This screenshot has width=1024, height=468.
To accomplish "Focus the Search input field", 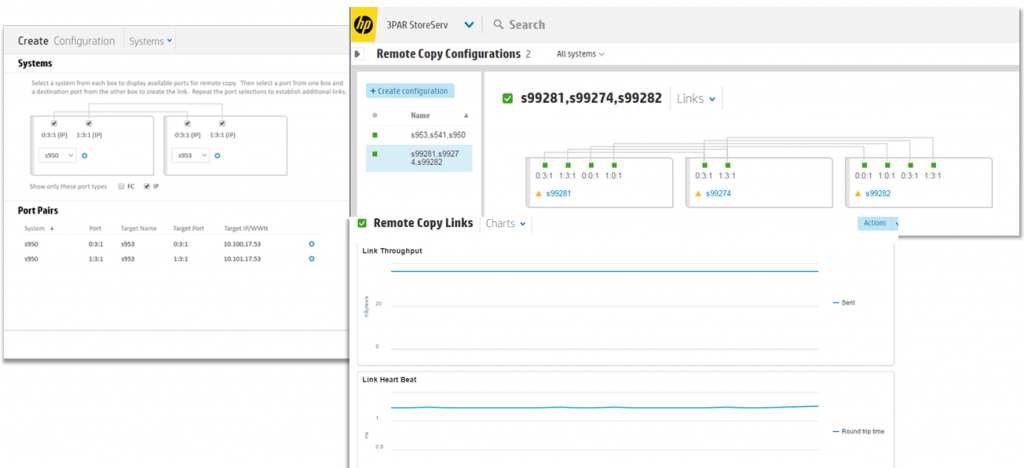I will click(x=527, y=25).
